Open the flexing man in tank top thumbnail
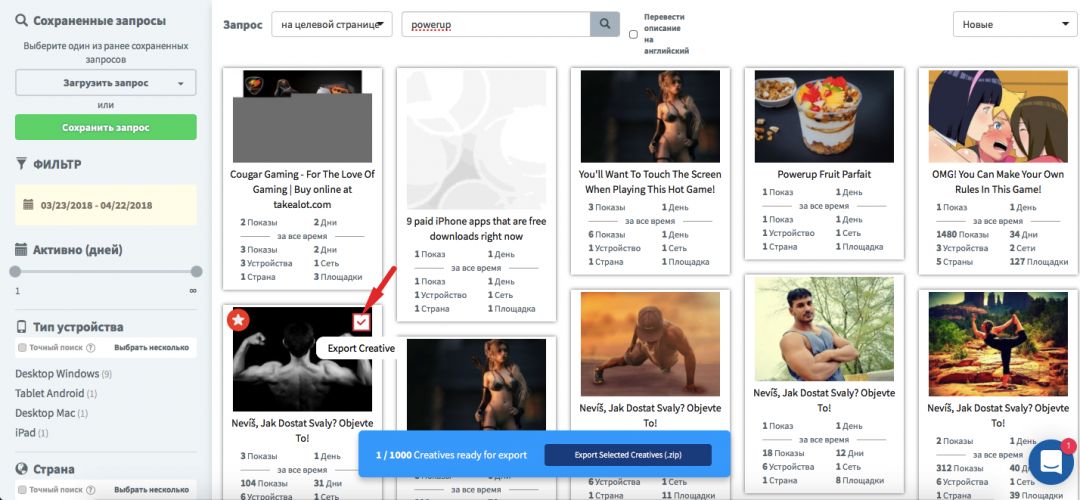This screenshot has height=500, width=1080. coord(824,329)
